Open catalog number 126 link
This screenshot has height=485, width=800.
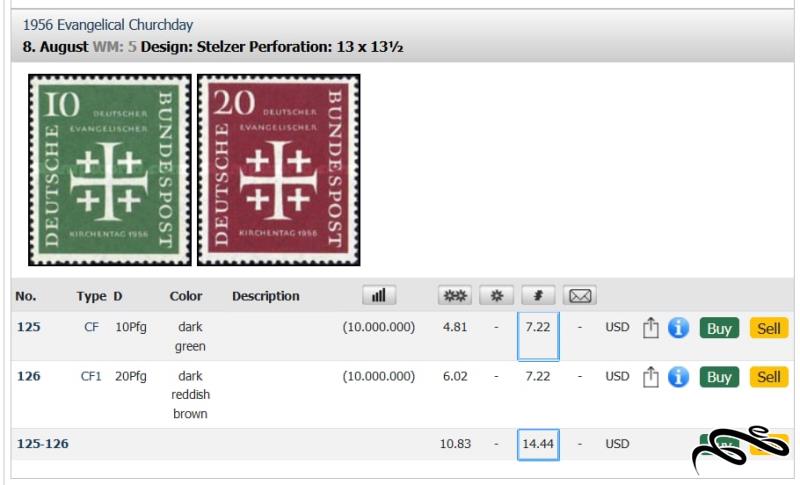(29, 376)
